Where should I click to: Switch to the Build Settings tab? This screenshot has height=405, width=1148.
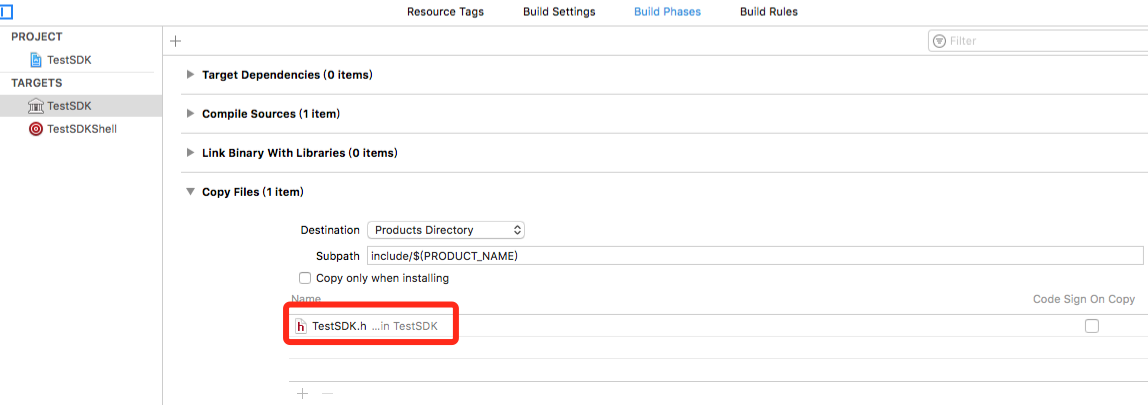tap(559, 12)
